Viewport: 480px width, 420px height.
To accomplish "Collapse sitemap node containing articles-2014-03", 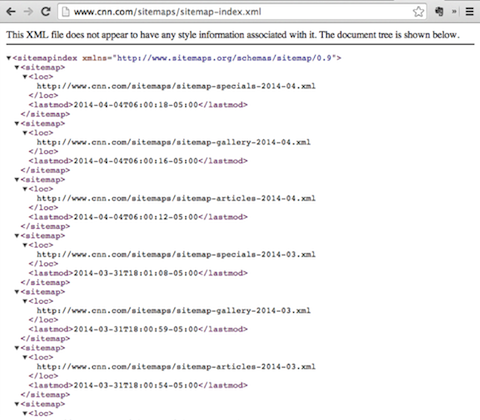I will (17, 348).
